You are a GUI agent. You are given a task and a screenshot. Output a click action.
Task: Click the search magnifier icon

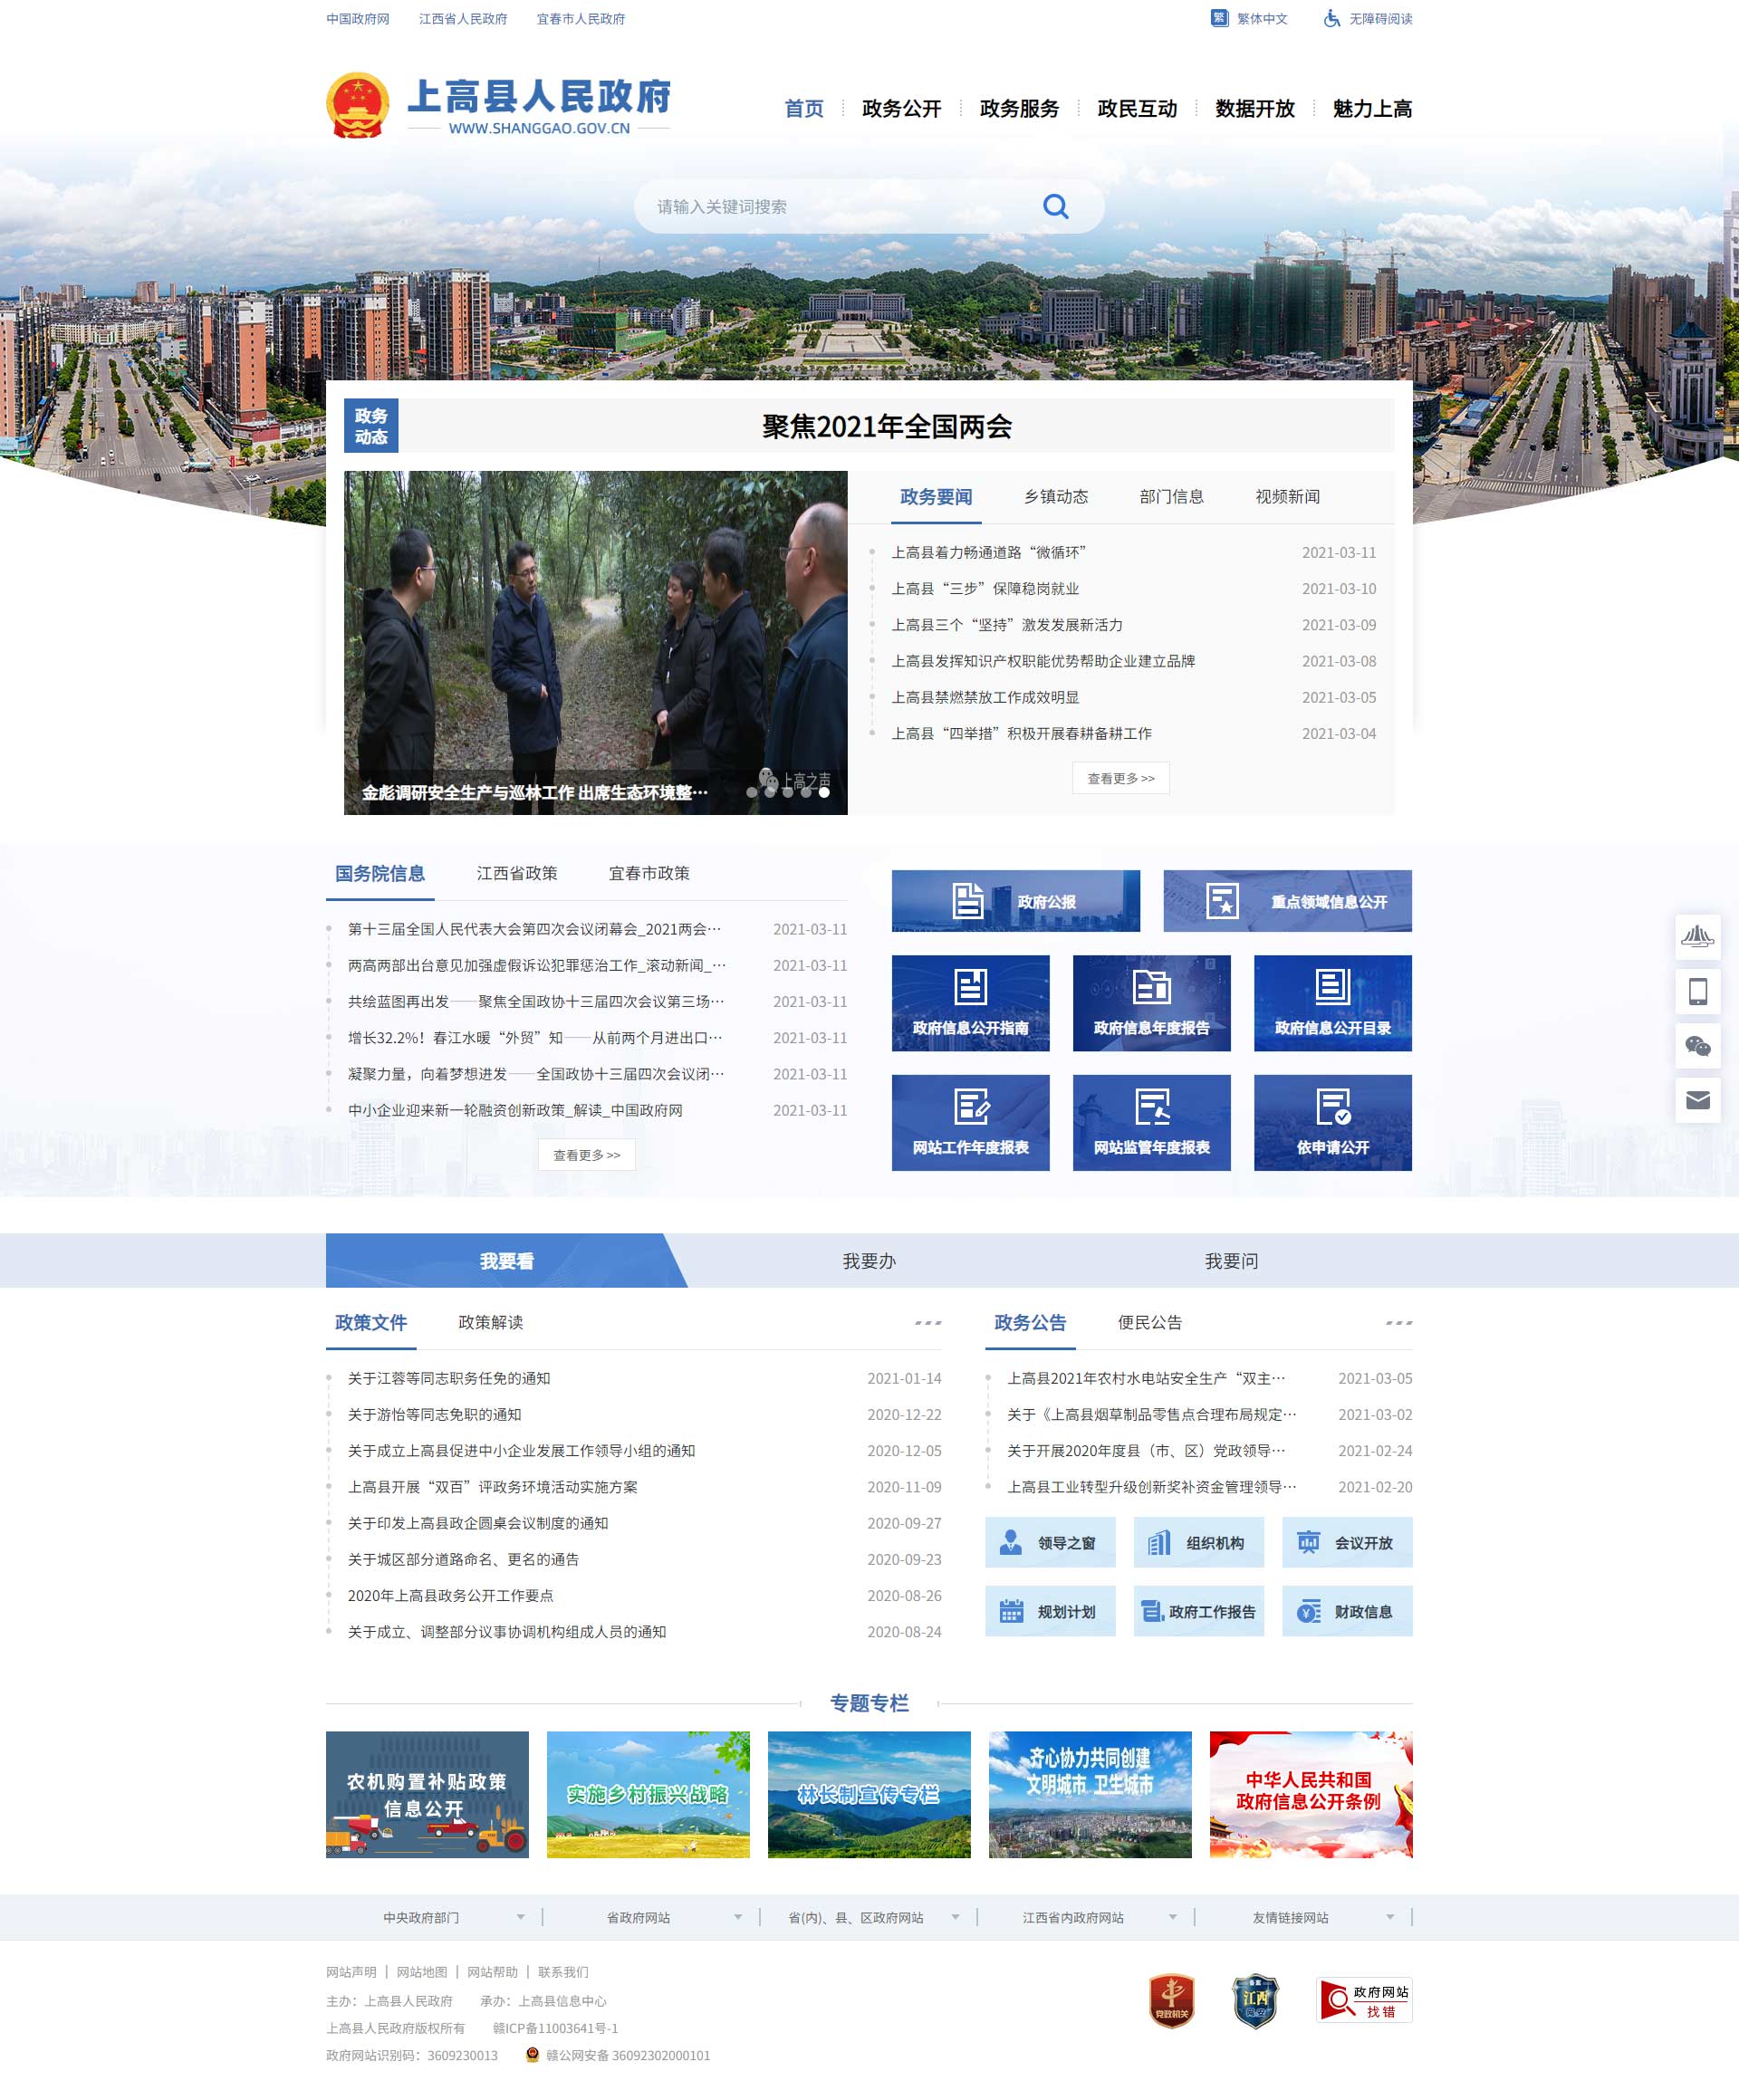click(x=1055, y=206)
